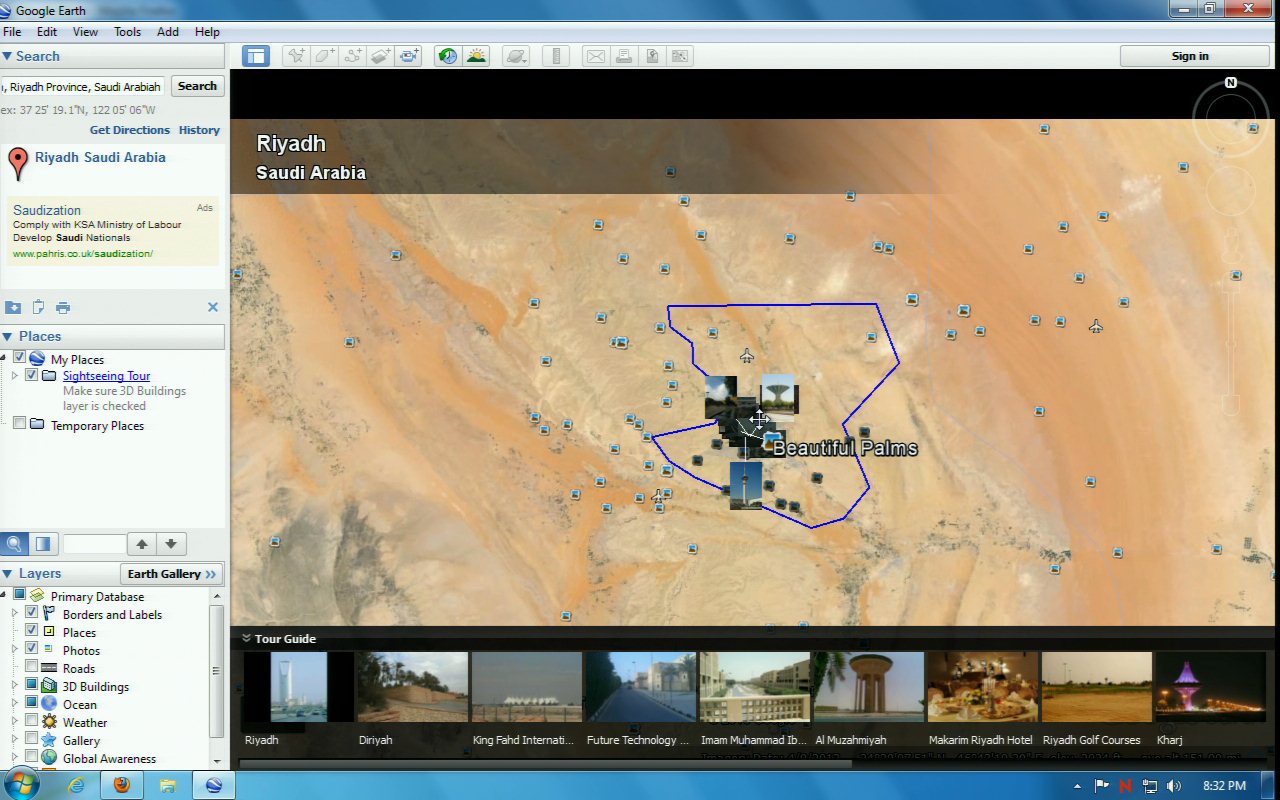The width and height of the screenshot is (1280, 800).
Task: Open the ruler measurement tool
Action: [x=558, y=56]
